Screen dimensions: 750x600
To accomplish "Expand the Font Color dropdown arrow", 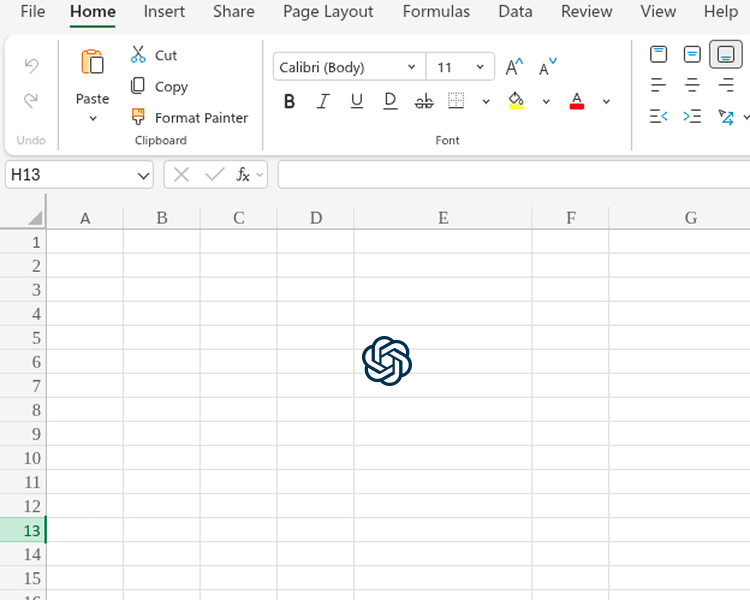I will pyautogui.click(x=606, y=101).
